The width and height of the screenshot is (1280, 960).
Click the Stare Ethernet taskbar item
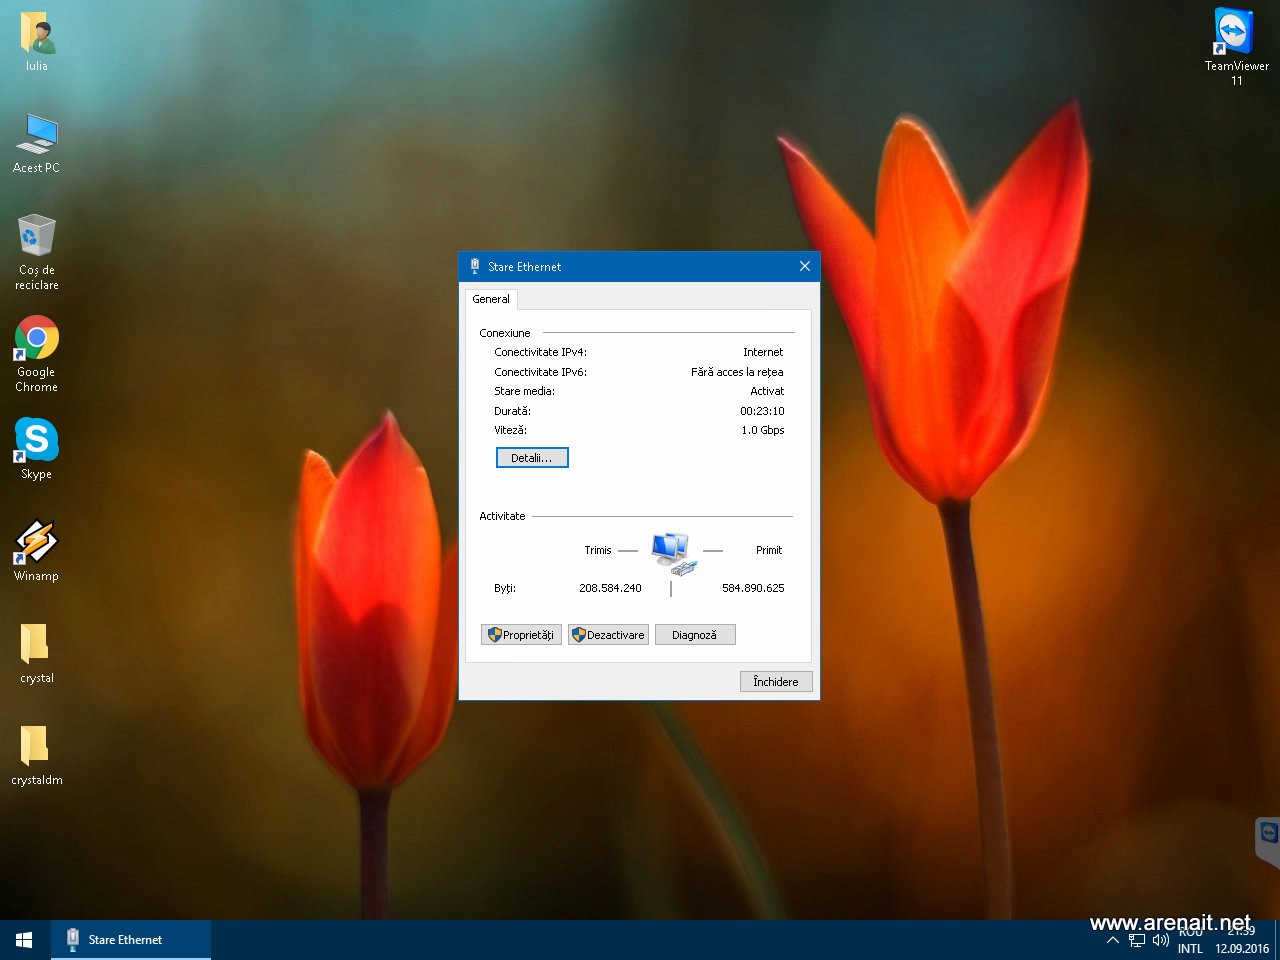tap(130, 940)
